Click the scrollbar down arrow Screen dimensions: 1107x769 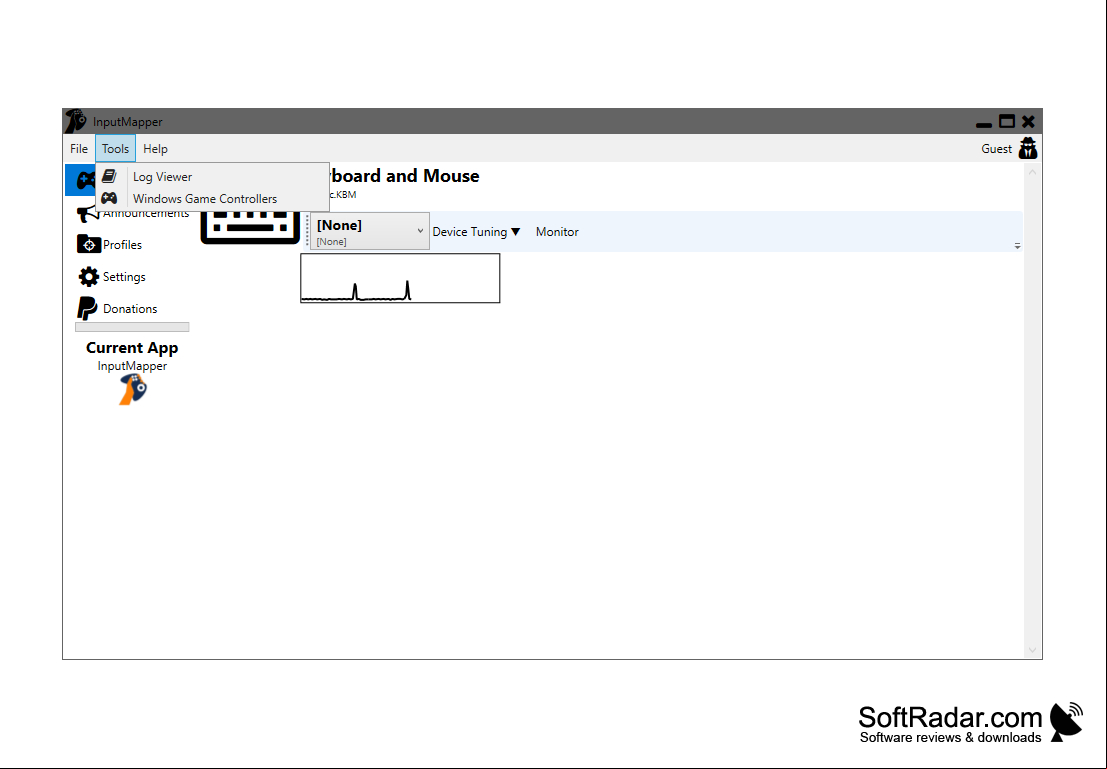point(1032,650)
